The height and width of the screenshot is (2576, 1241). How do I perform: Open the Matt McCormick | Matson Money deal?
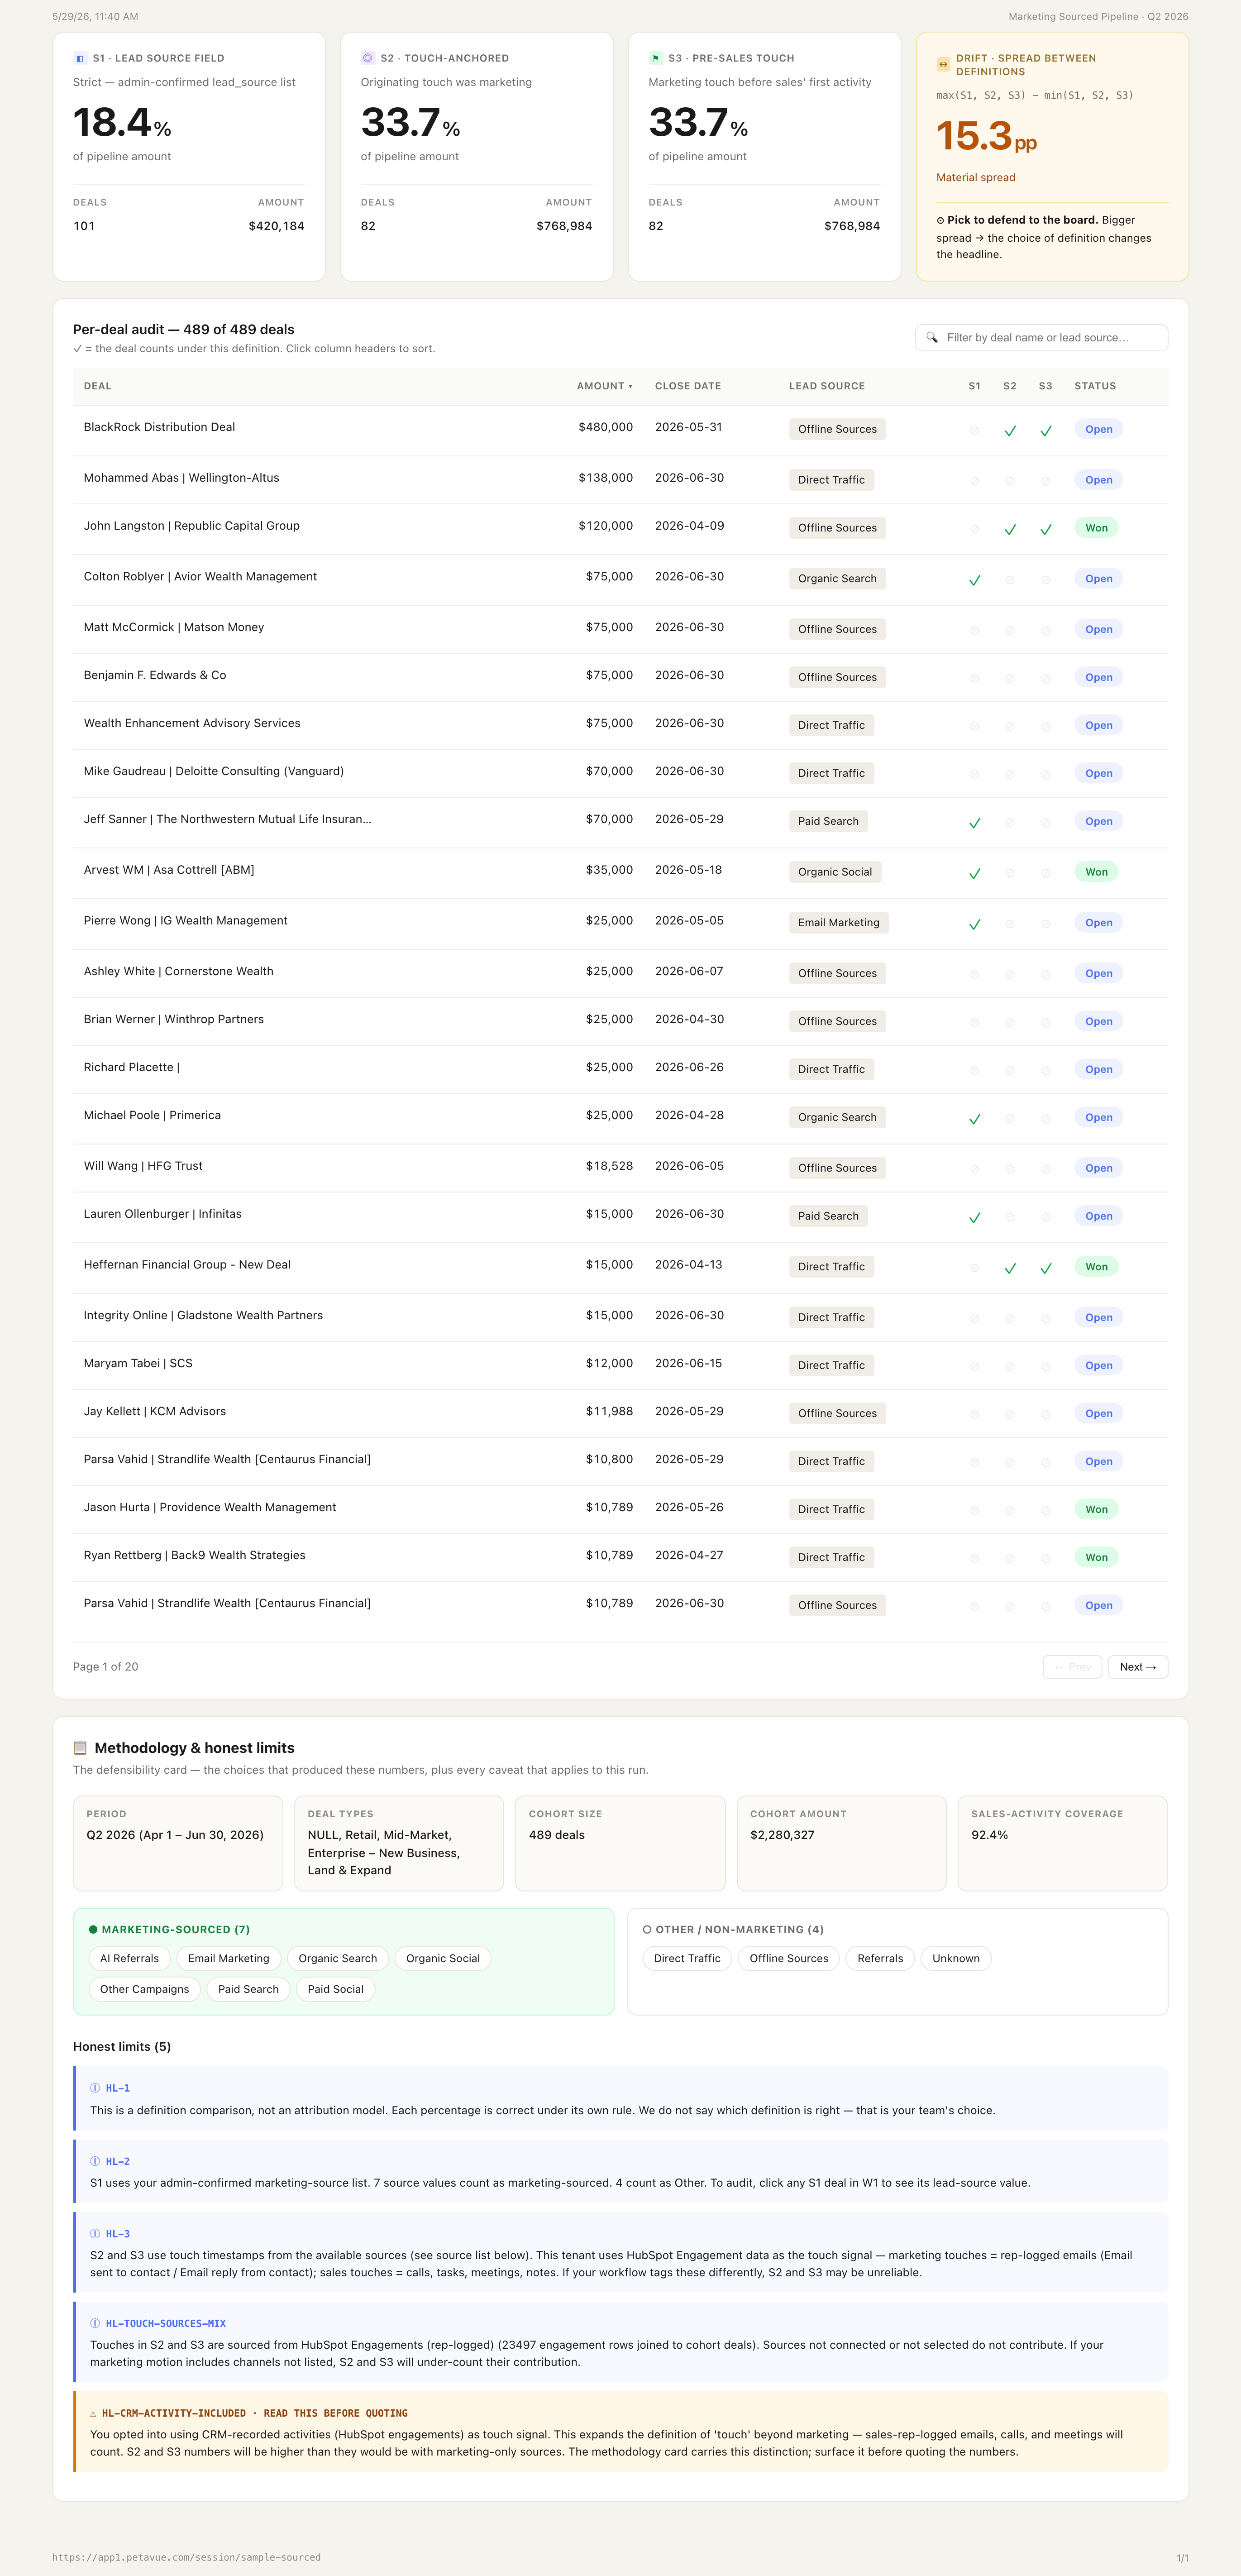click(x=174, y=627)
